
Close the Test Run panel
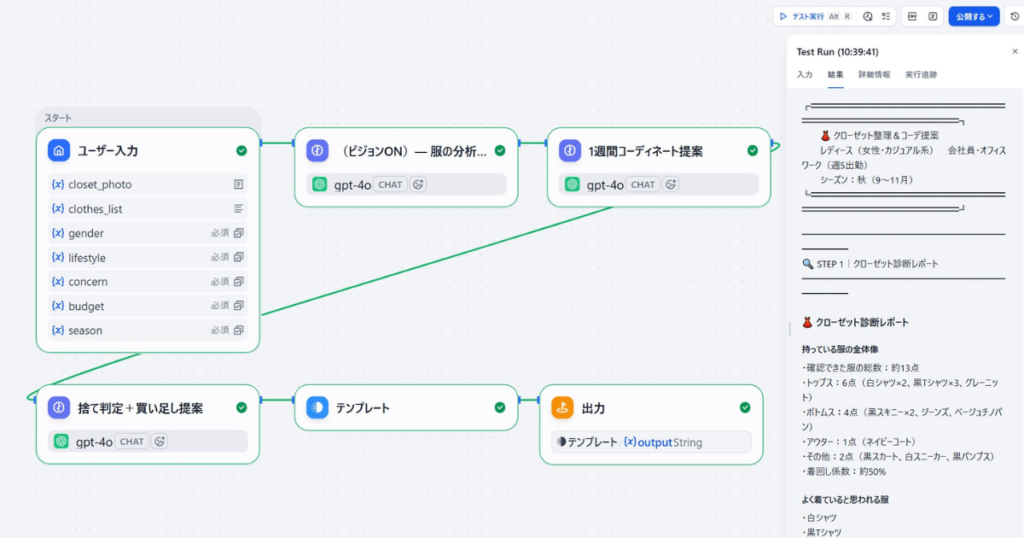click(1015, 52)
